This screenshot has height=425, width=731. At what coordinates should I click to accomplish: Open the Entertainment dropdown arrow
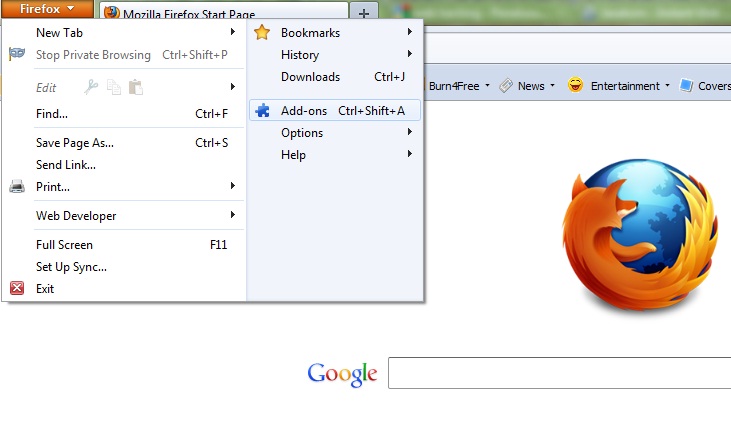pyautogui.click(x=667, y=86)
